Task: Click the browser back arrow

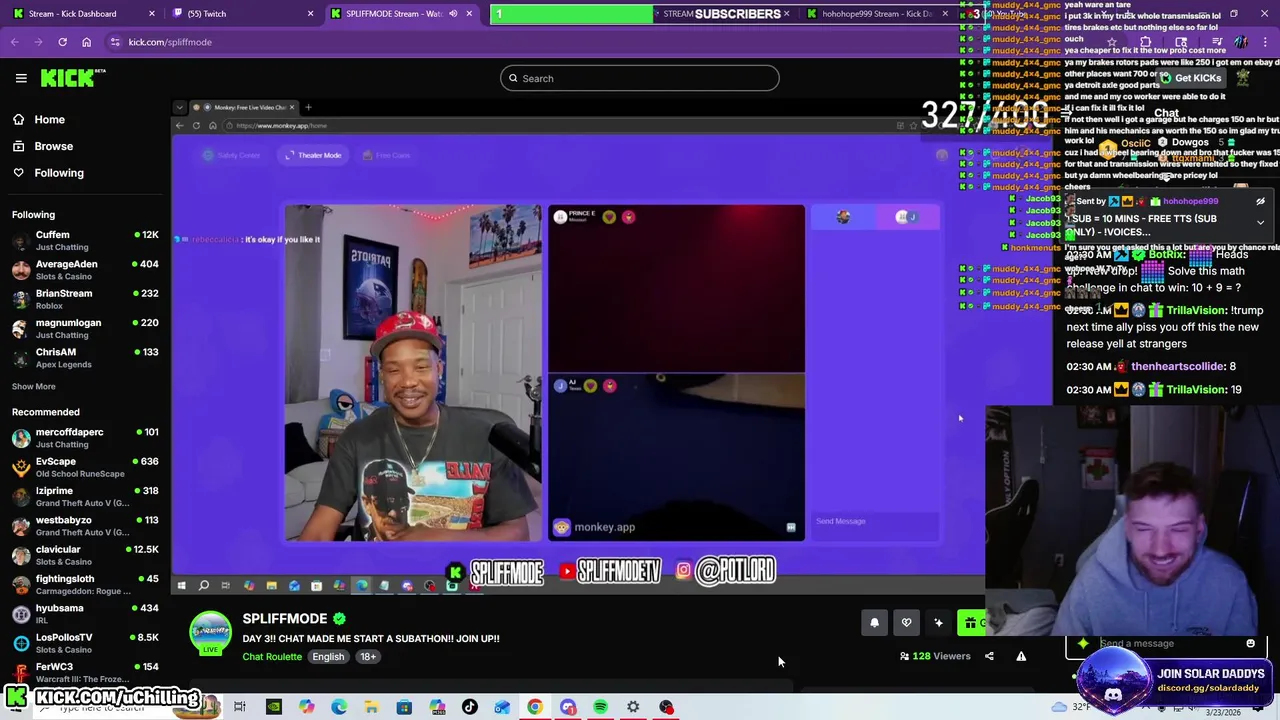Action: [x=14, y=42]
